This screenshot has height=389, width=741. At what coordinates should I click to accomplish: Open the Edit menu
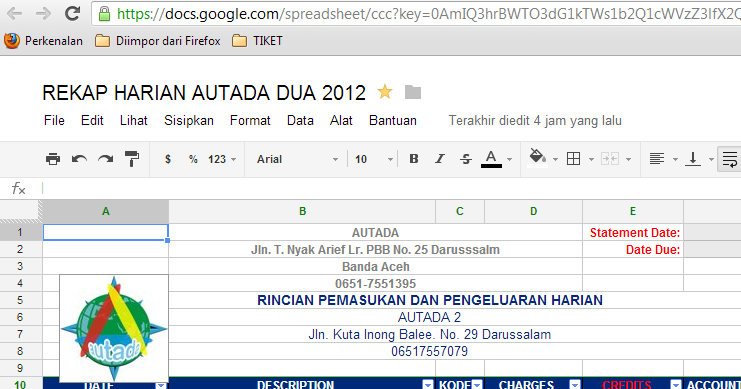tap(92, 121)
